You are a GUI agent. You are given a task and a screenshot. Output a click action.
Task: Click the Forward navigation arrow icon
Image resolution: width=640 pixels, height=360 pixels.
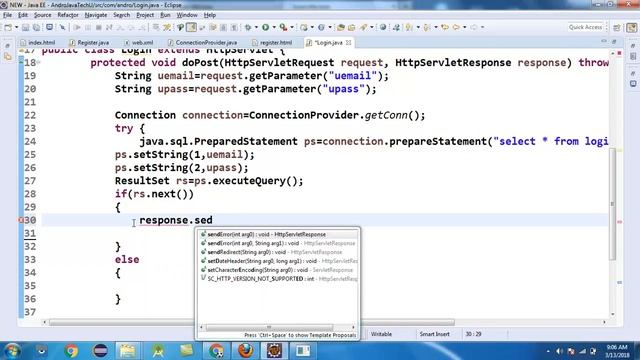pyautogui.click(x=474, y=27)
